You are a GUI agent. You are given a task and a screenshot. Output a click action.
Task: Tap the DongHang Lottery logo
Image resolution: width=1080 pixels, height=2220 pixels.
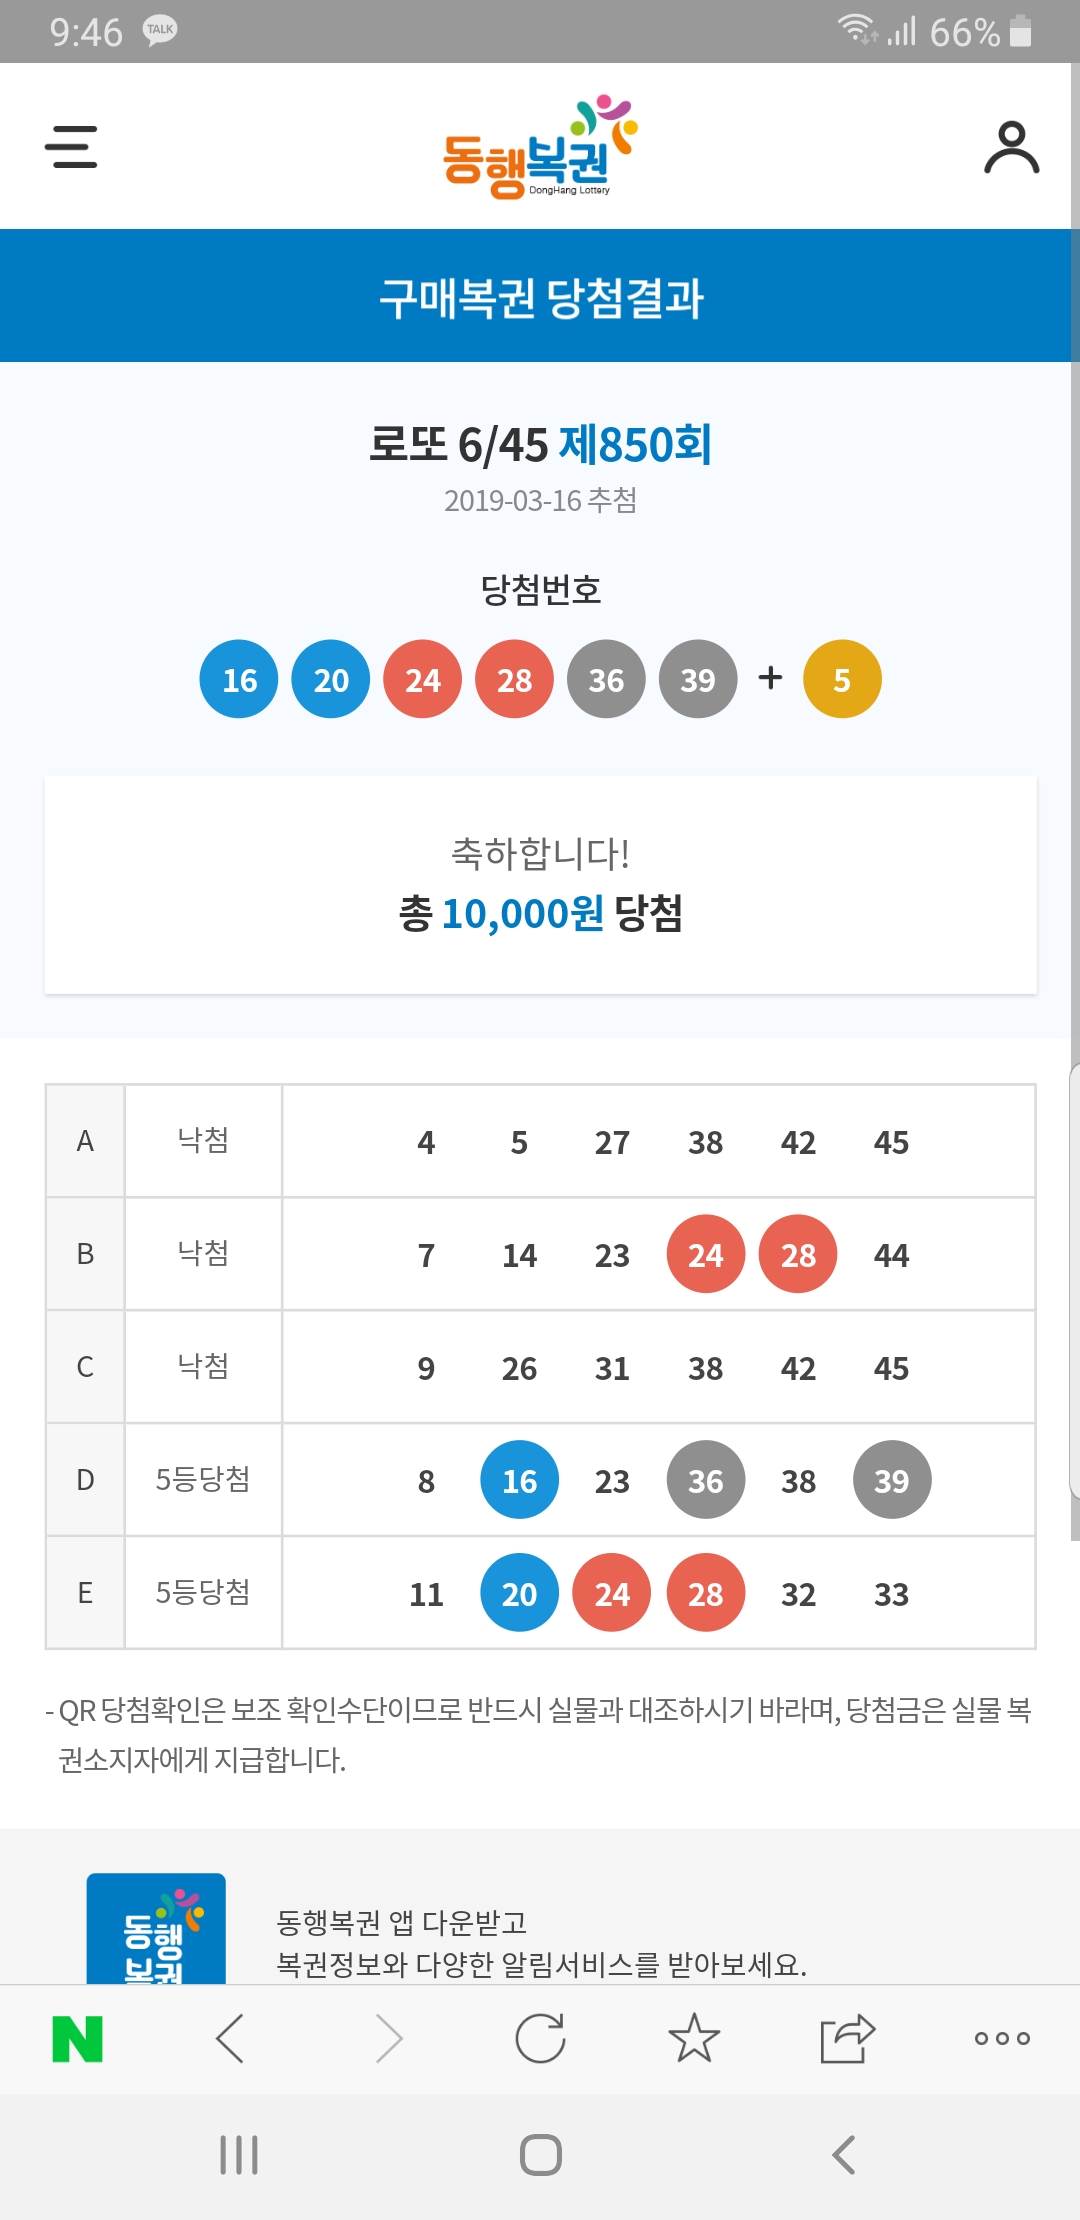tap(540, 147)
